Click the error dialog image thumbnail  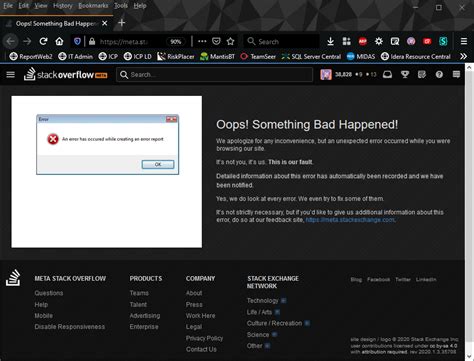coord(107,172)
